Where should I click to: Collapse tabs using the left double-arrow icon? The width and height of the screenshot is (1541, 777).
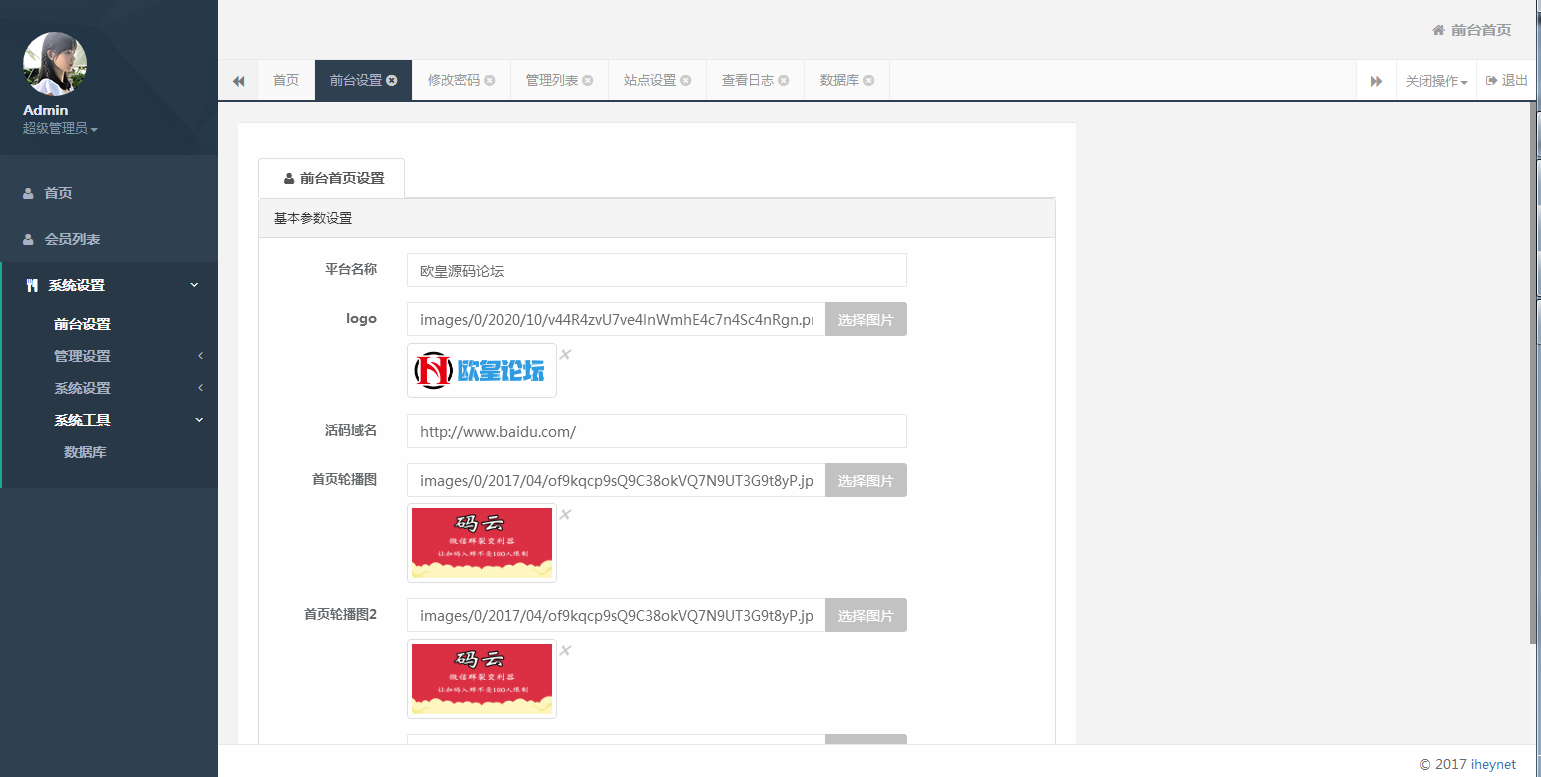238,80
